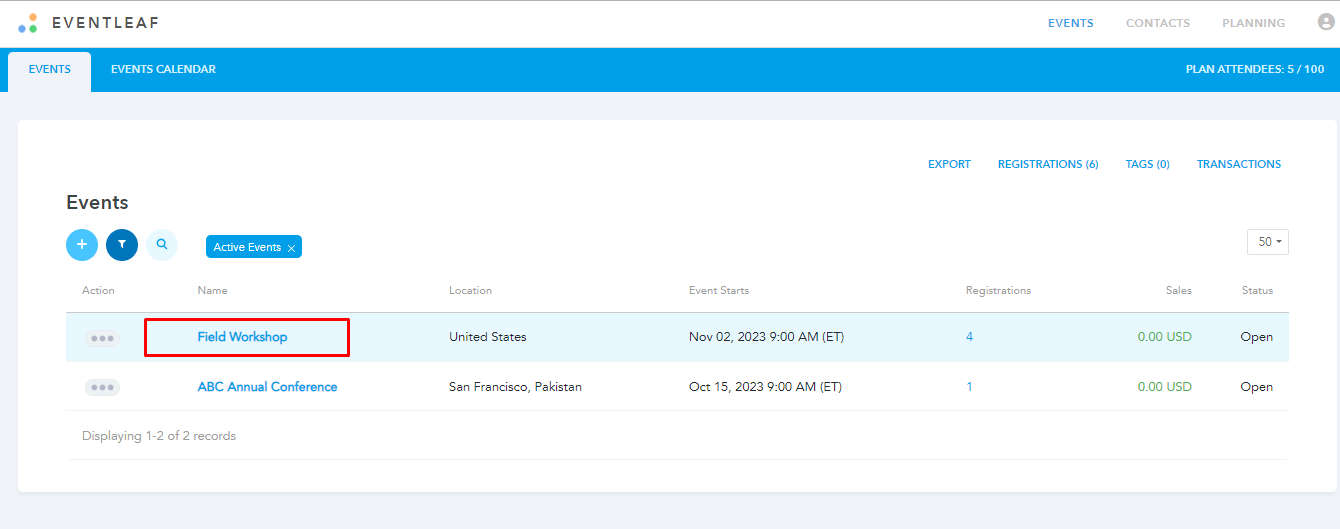Open ABC Annual Conference's 1 registration
The image size is (1340, 529).
[969, 387]
